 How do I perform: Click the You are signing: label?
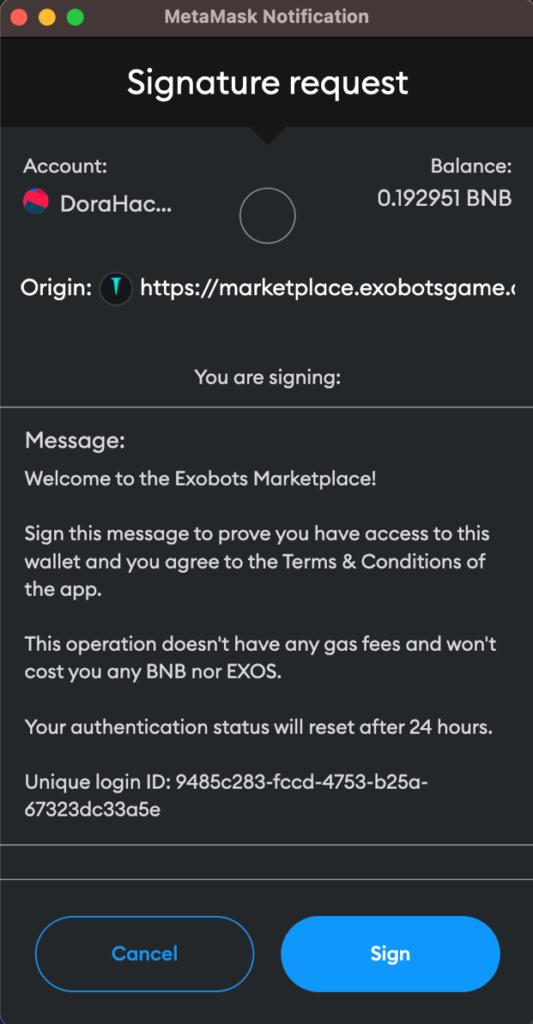[x=267, y=377]
